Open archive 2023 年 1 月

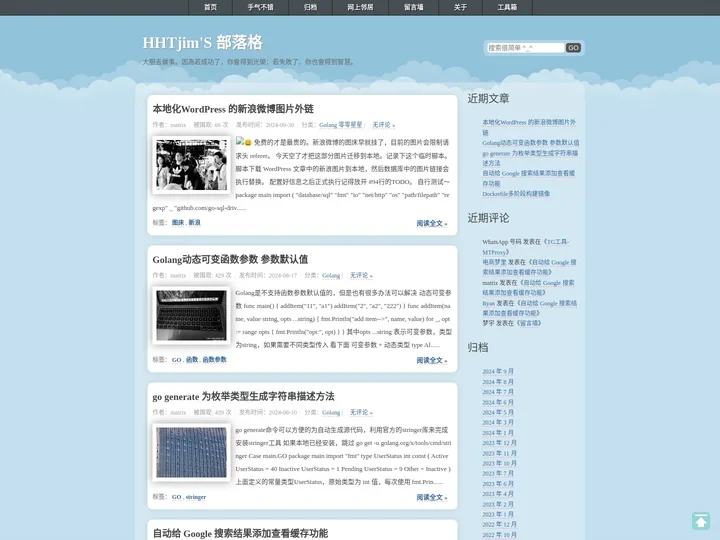point(498,514)
